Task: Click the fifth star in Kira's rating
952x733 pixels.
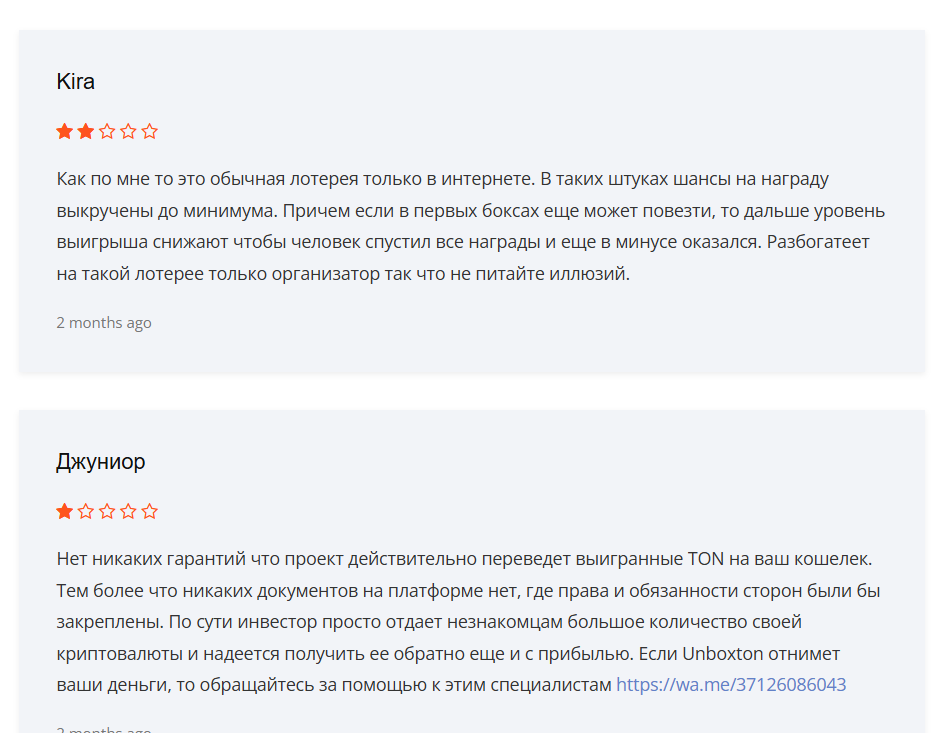Action: [150, 131]
